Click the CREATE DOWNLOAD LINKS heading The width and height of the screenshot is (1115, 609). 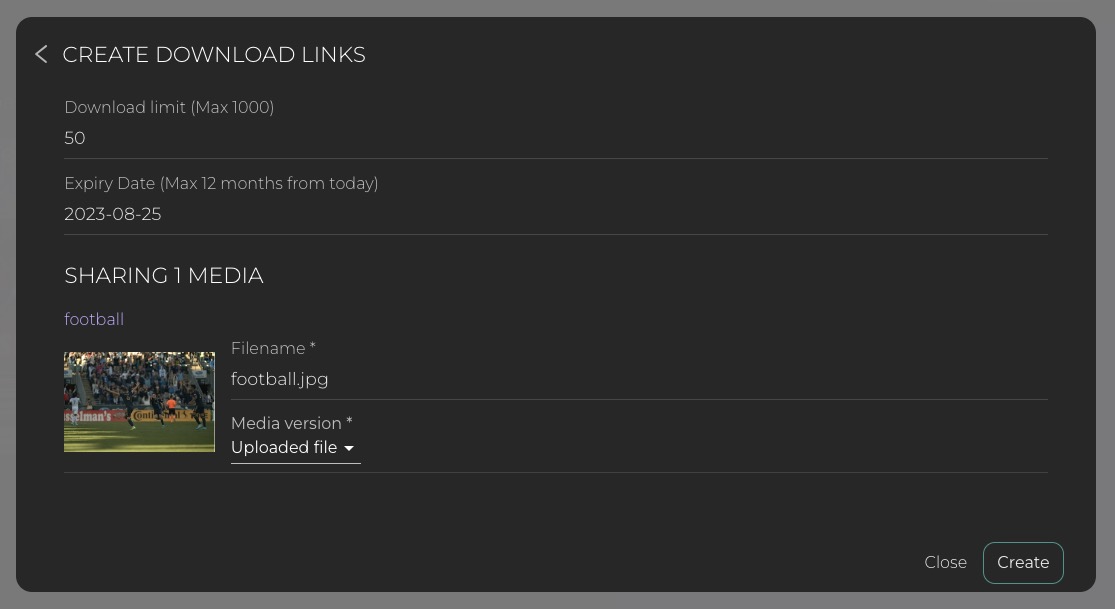pos(214,54)
